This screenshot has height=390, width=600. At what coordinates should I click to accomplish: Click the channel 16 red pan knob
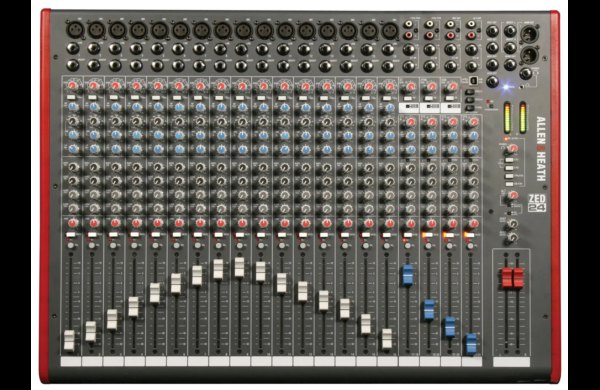click(x=389, y=223)
